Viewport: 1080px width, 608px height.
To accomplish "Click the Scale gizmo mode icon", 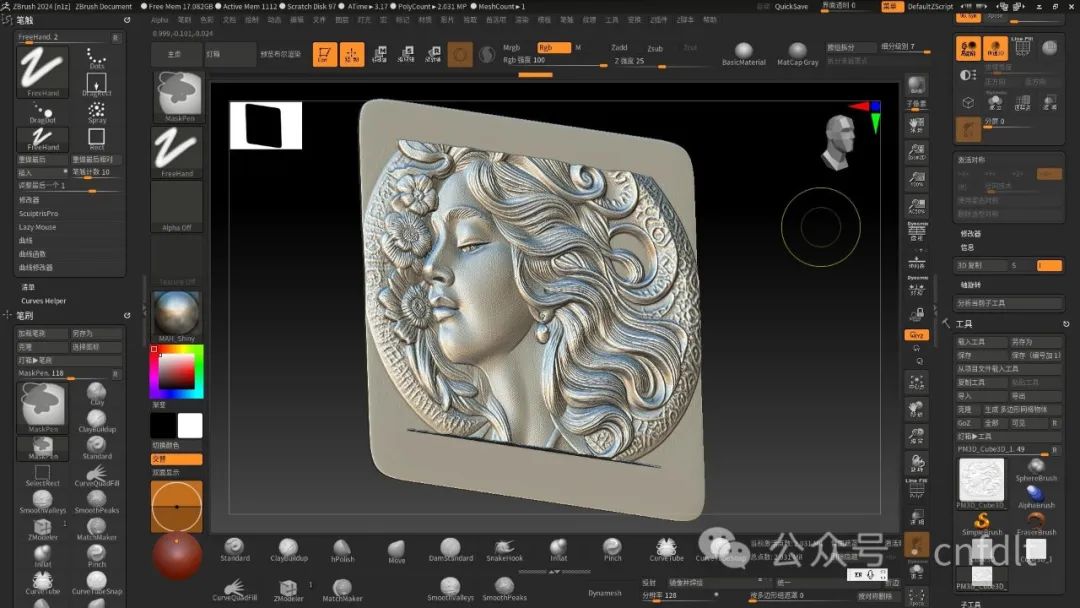I will point(406,54).
